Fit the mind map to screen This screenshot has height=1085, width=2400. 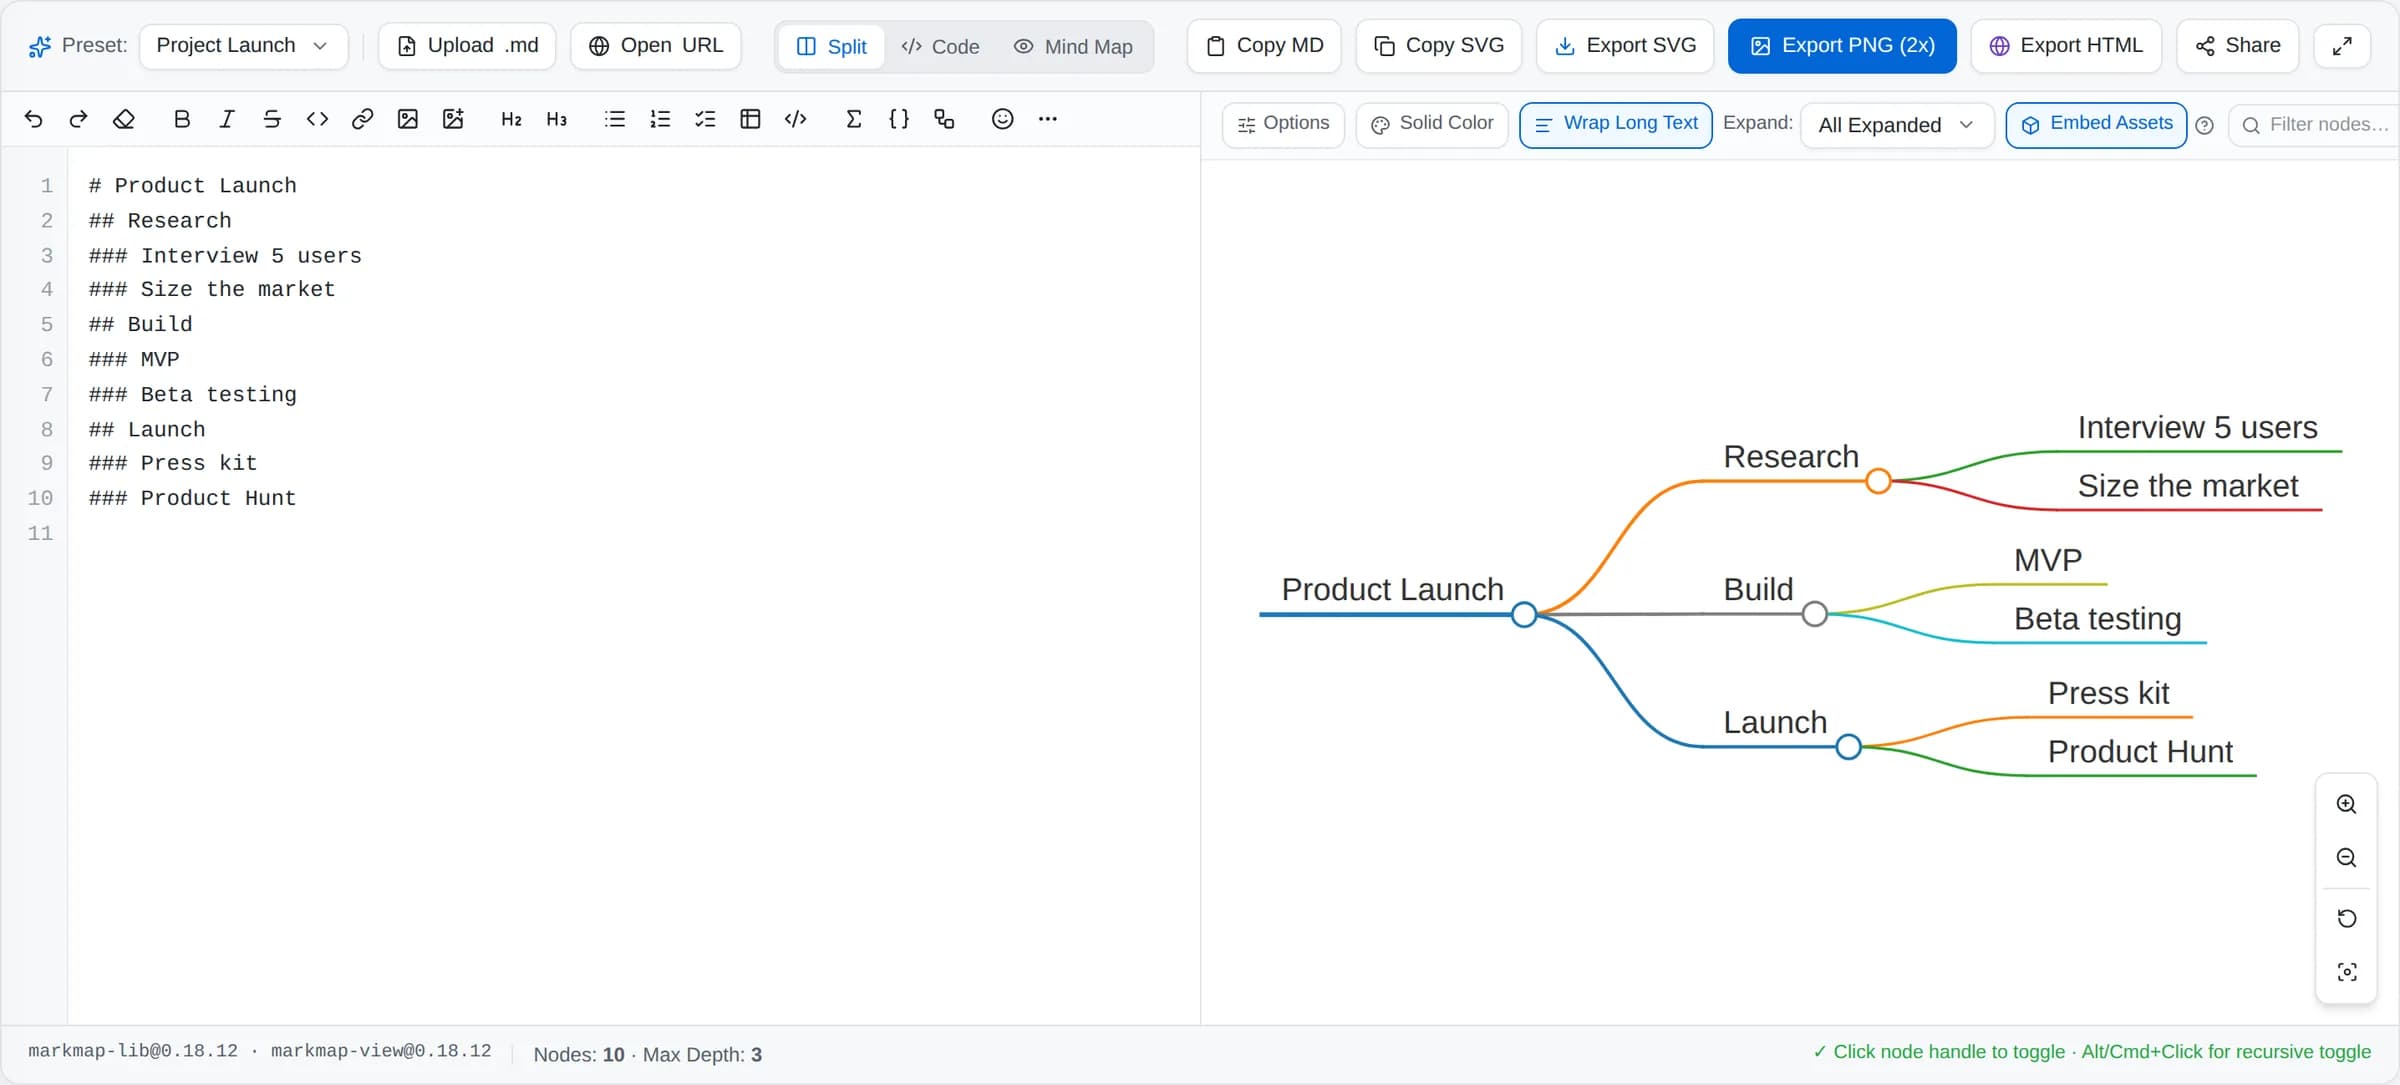2346,972
